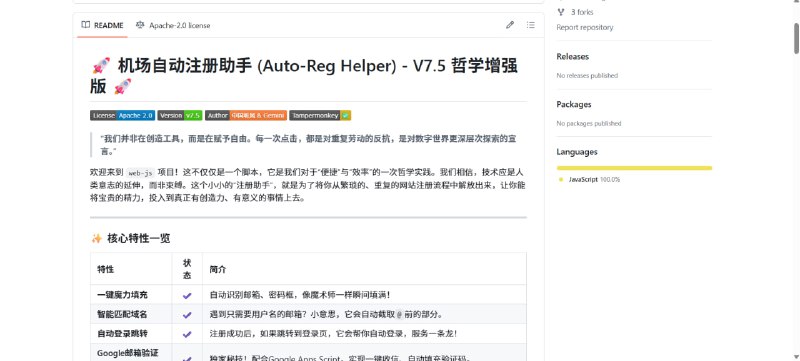Screen dimensions: 800x361
Task: Click the License Apache 2.0 badge
Action: (x=122, y=116)
